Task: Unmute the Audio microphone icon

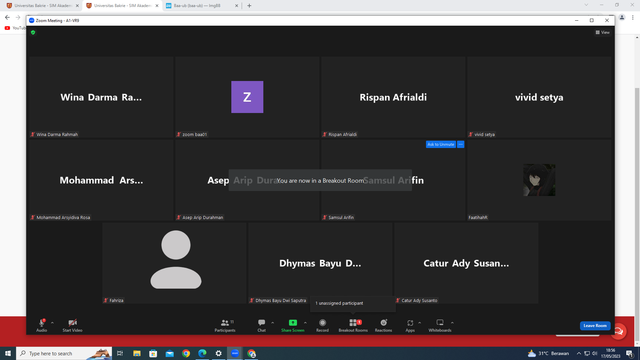Action: click(x=42, y=322)
